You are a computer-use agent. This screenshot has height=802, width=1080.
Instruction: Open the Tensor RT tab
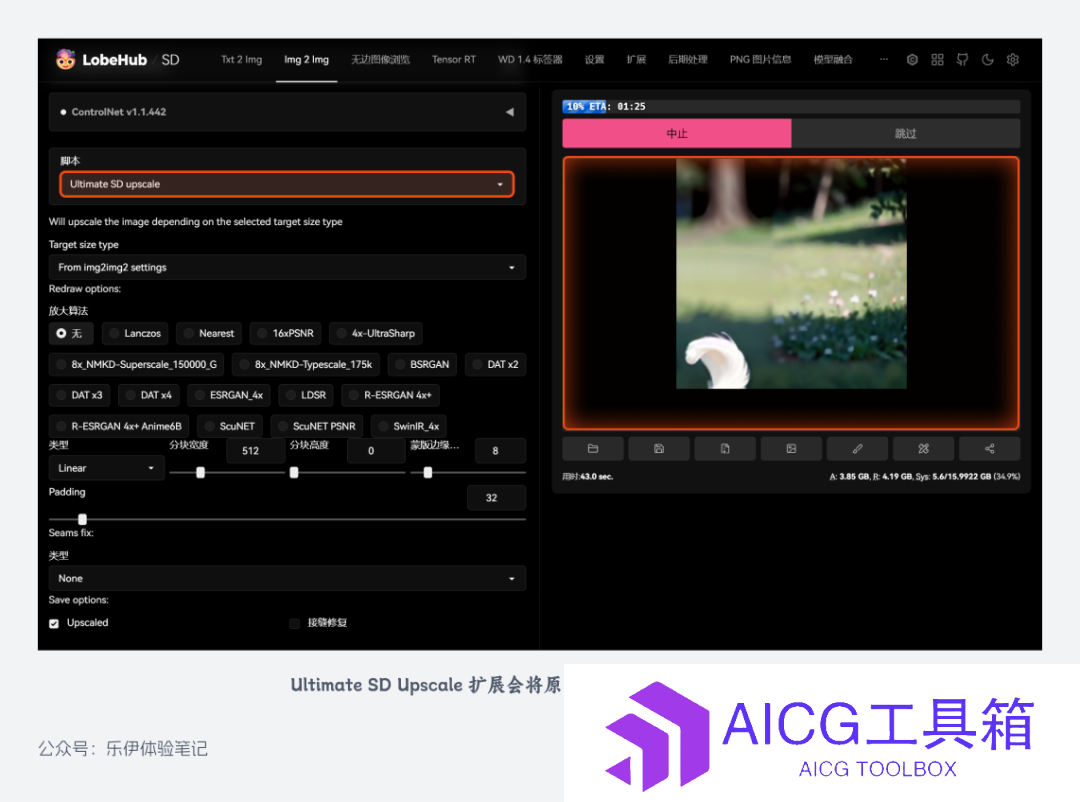tap(454, 60)
